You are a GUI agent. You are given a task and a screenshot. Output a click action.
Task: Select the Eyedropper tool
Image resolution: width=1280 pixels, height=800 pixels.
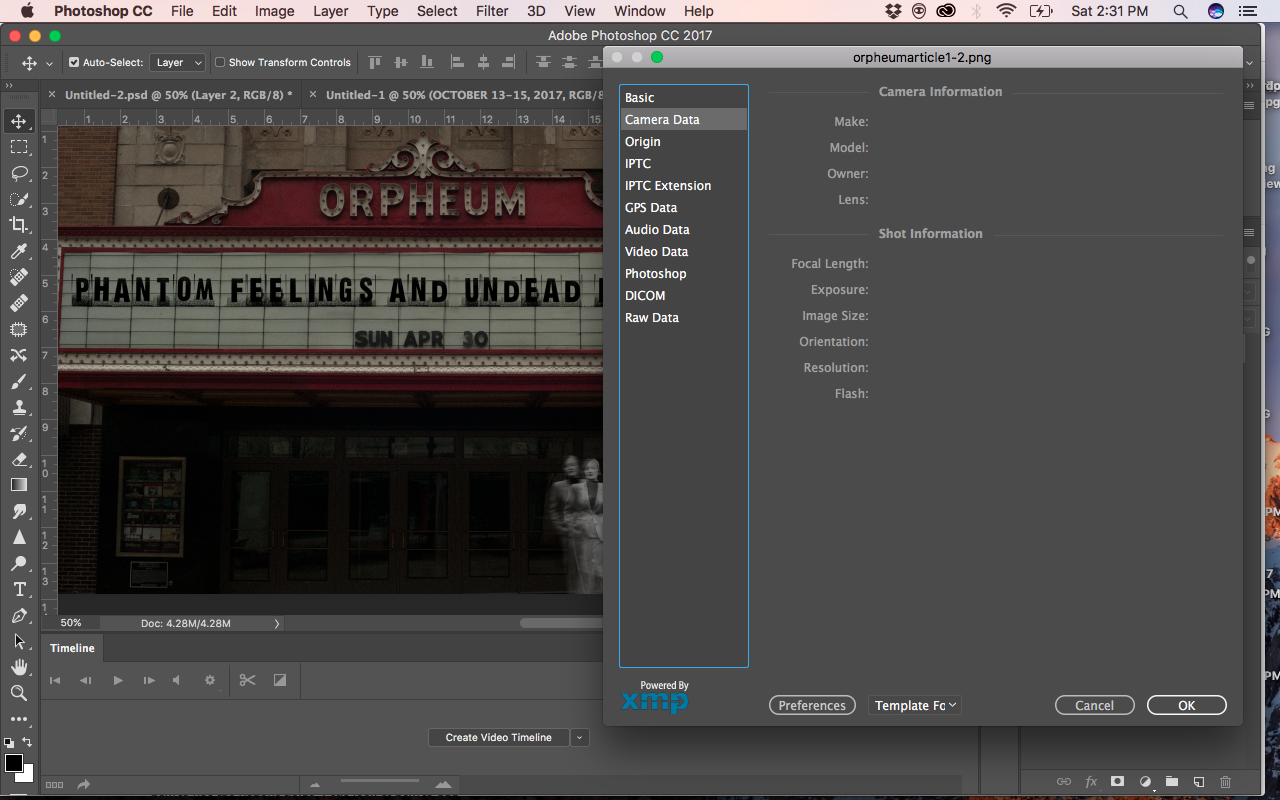19,251
